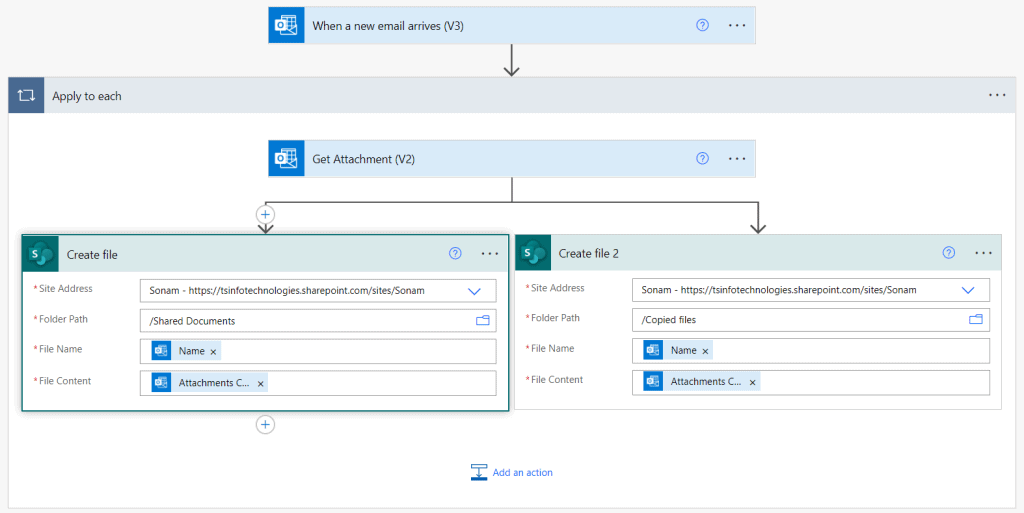Expand Site Address dropdown in Create file 2
Viewport: 1024px width, 513px height.
click(x=968, y=290)
